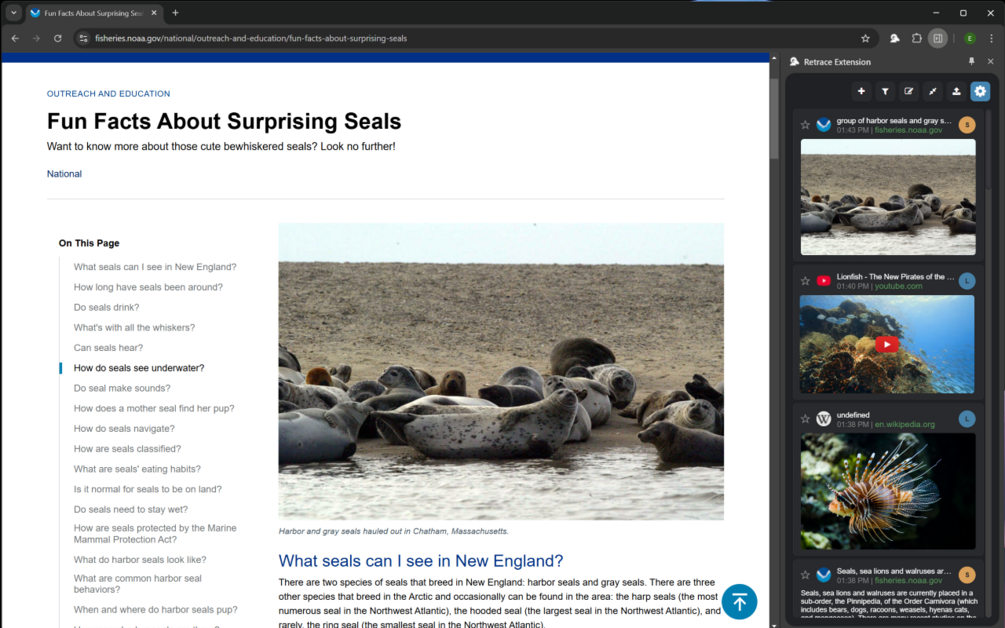
Task: Click the edit note icon in Retrace
Action: 908,92
